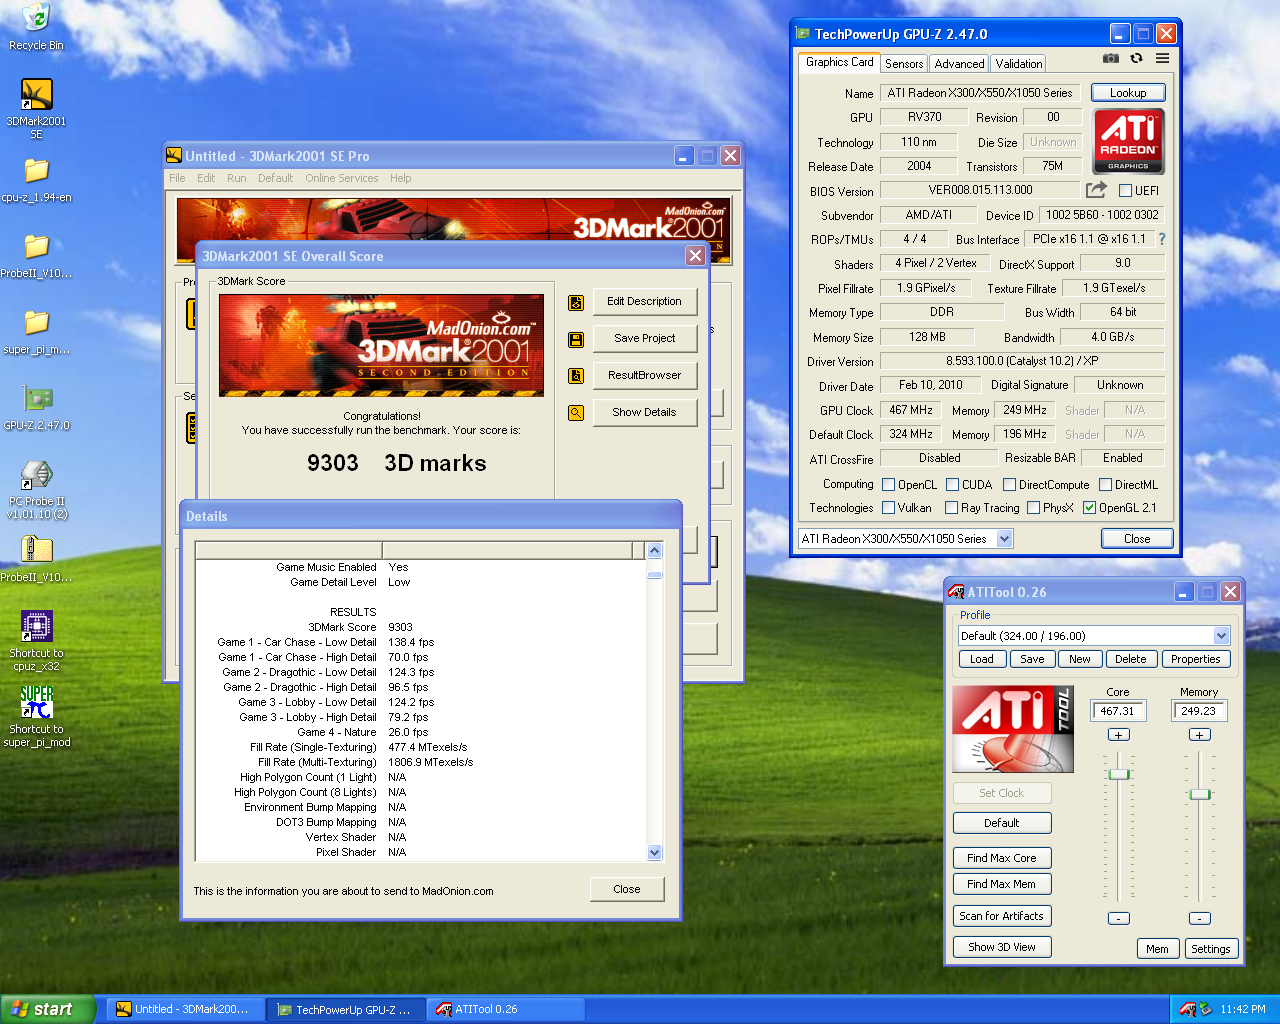The image size is (1280, 1024).
Task: Click the Core clock value field 467.31
Action: pos(1118,711)
